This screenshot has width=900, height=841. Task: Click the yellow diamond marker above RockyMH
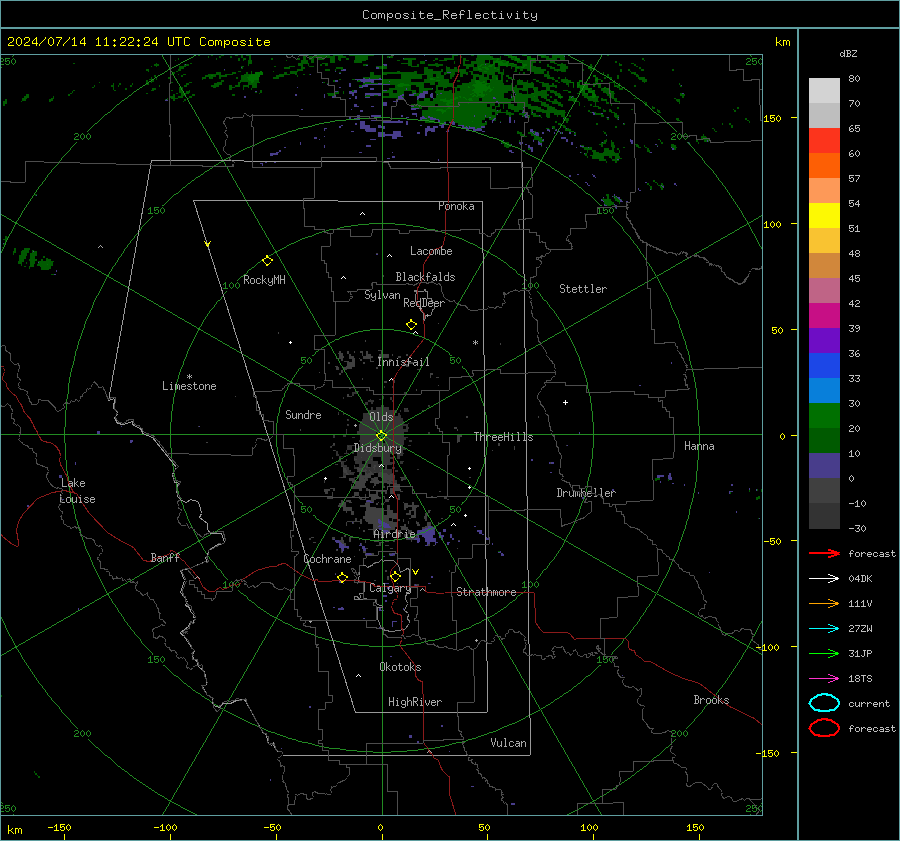(x=267, y=261)
